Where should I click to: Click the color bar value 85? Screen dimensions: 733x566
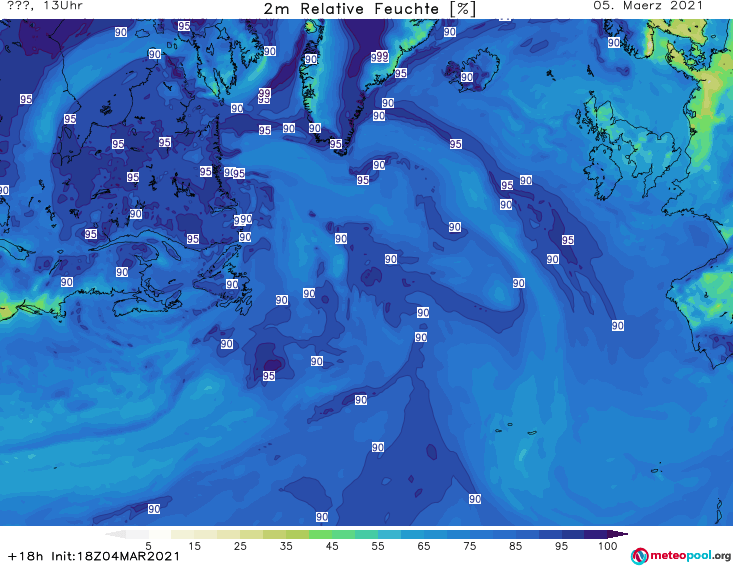(515, 546)
